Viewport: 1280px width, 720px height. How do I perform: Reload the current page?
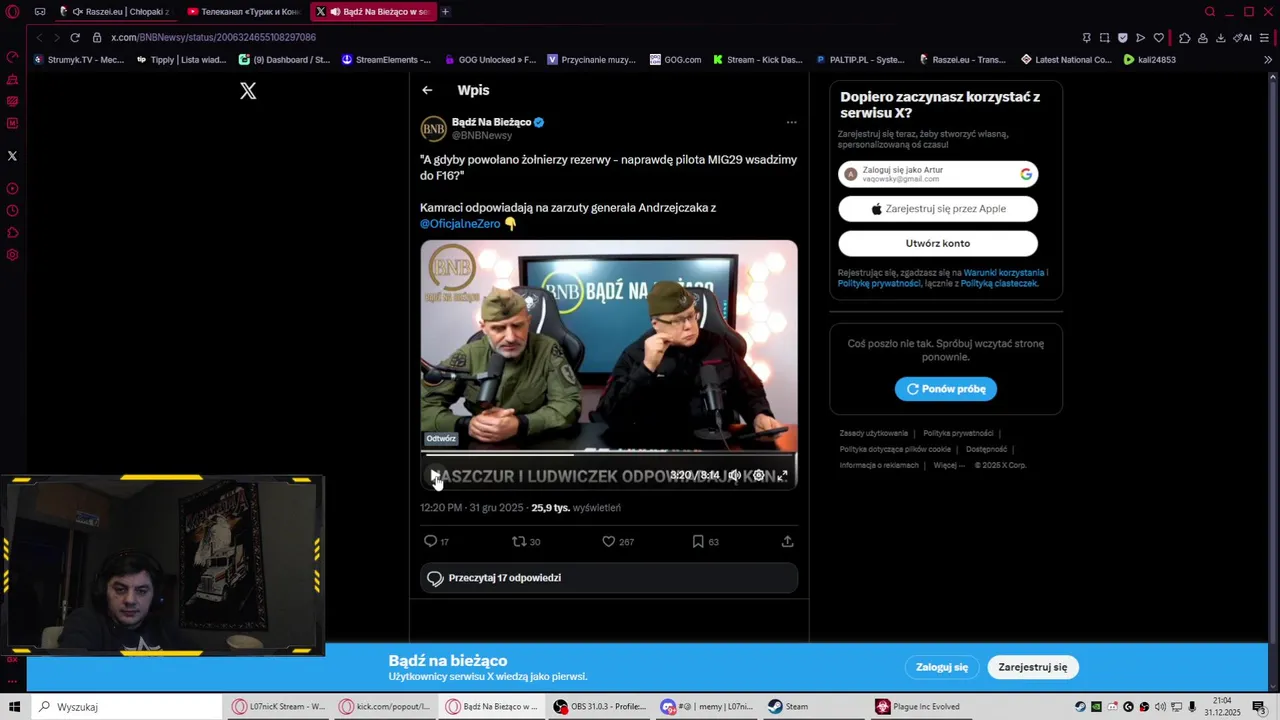tap(75, 37)
